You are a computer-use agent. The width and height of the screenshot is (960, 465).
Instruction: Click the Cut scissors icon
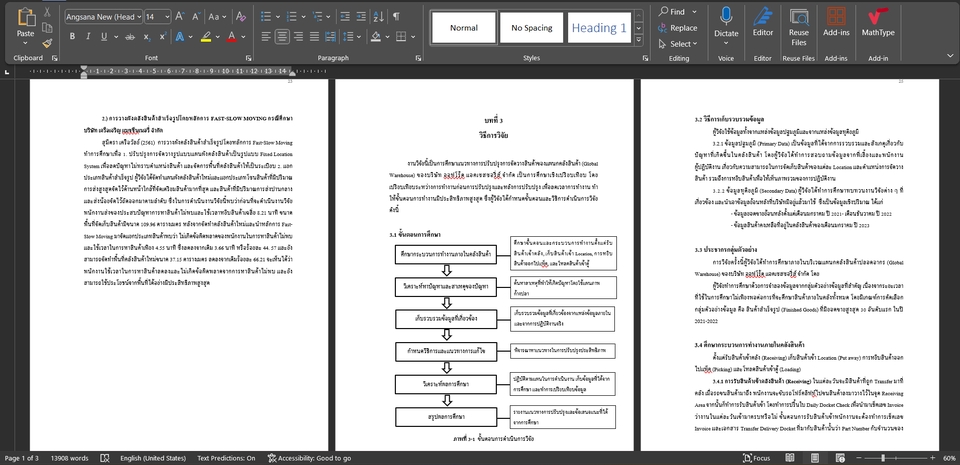(x=47, y=12)
